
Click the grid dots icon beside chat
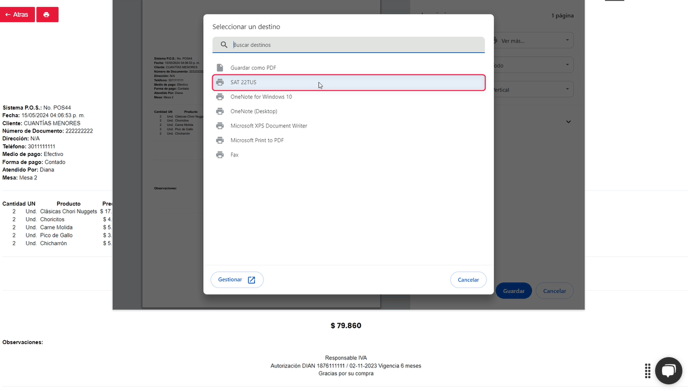coord(647,371)
